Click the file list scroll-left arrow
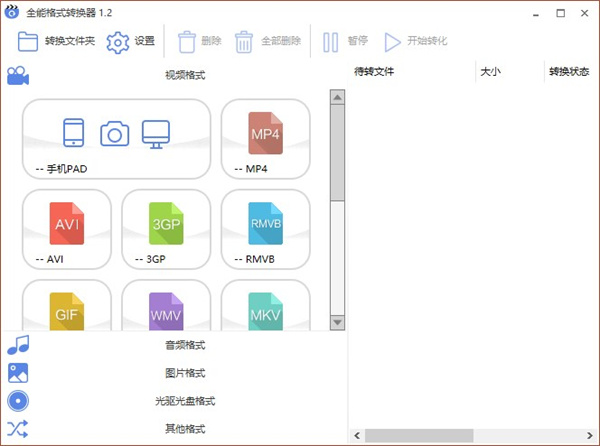The height and width of the screenshot is (446, 600). [x=357, y=435]
